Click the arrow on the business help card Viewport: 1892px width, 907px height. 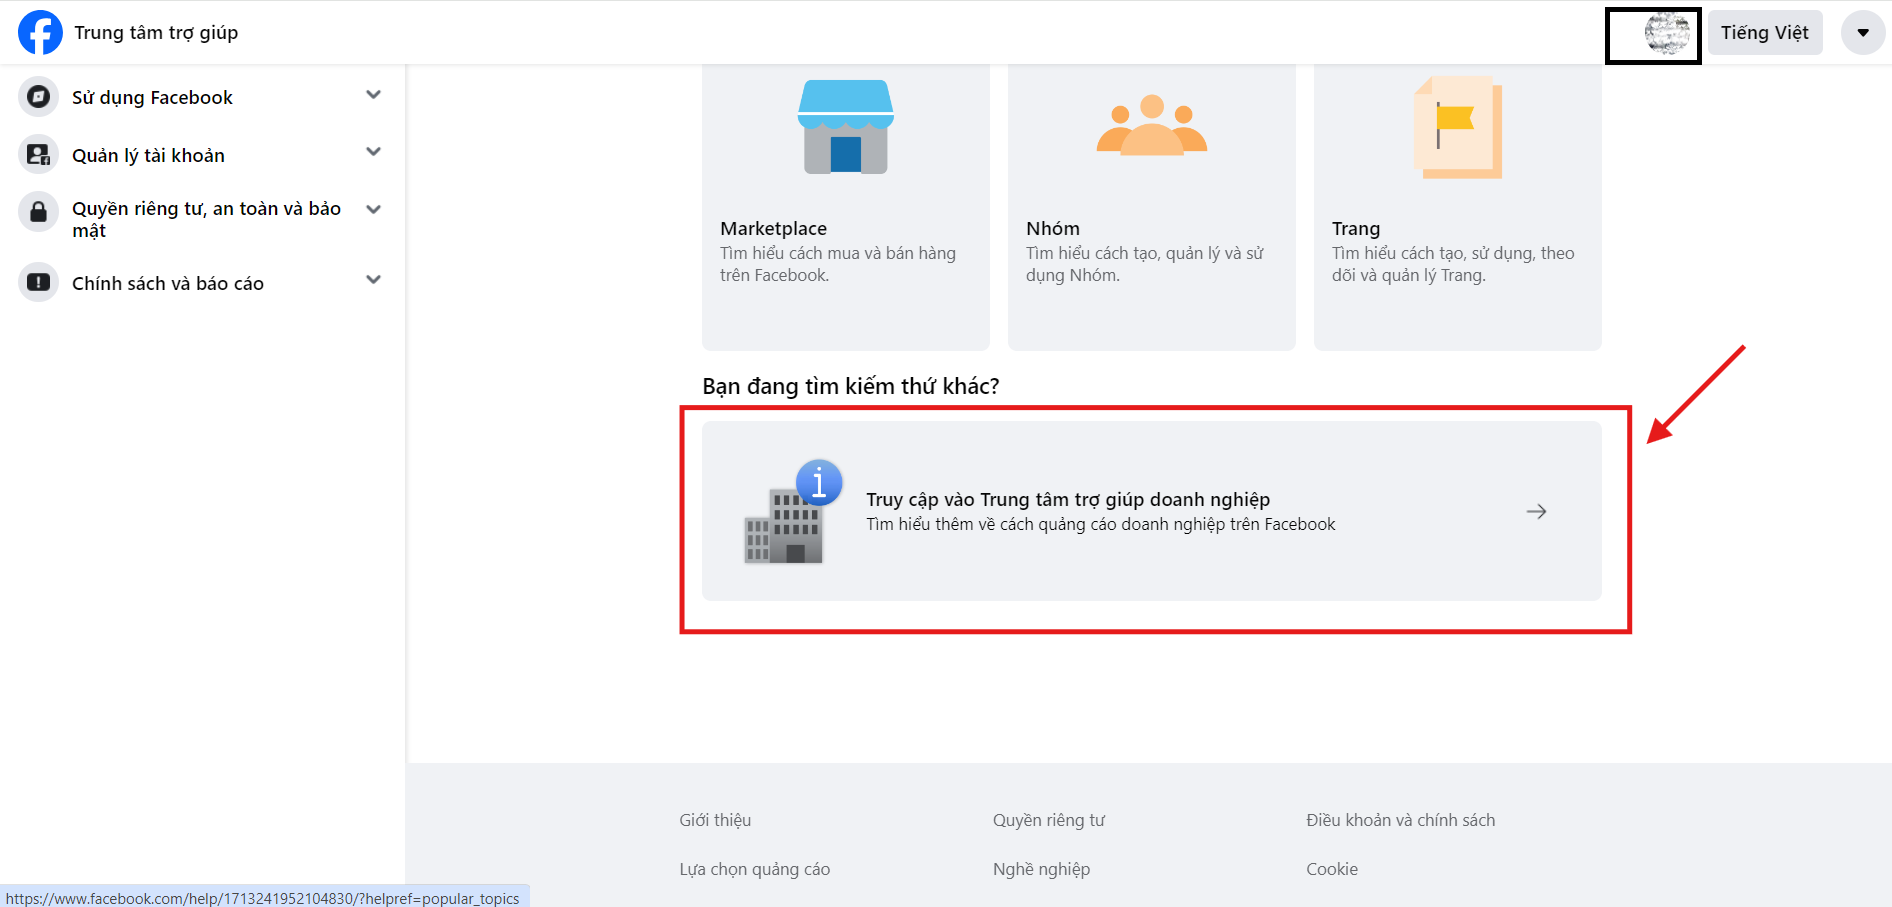pos(1537,511)
